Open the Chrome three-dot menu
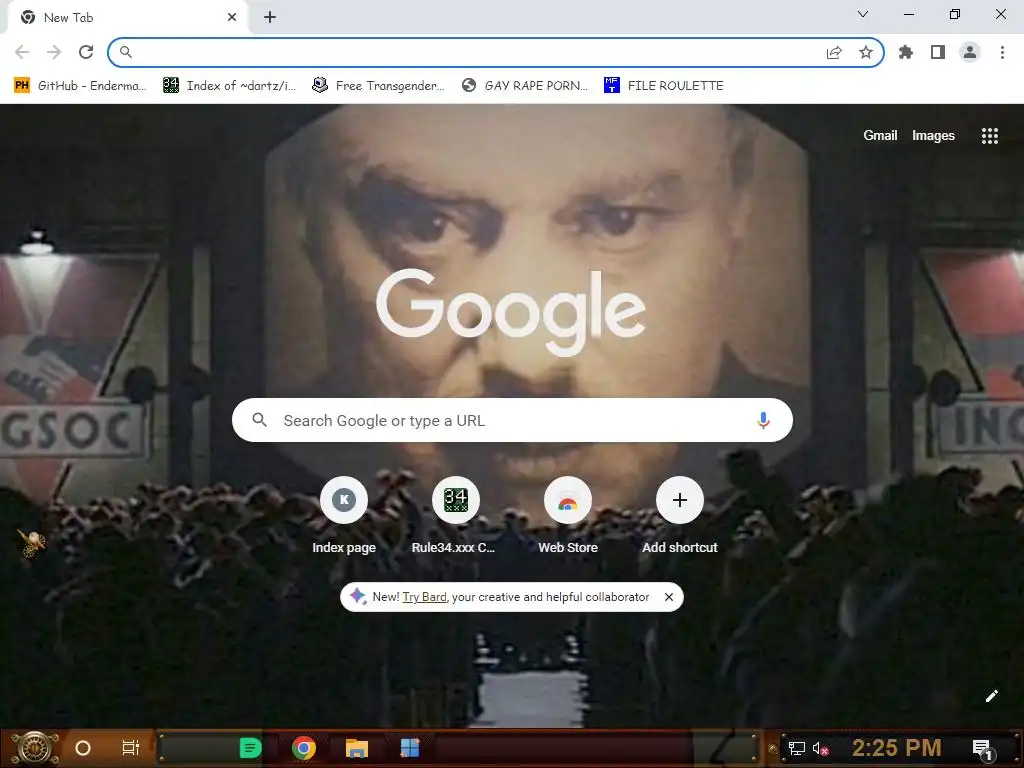Image resolution: width=1024 pixels, height=768 pixels. [x=1002, y=52]
